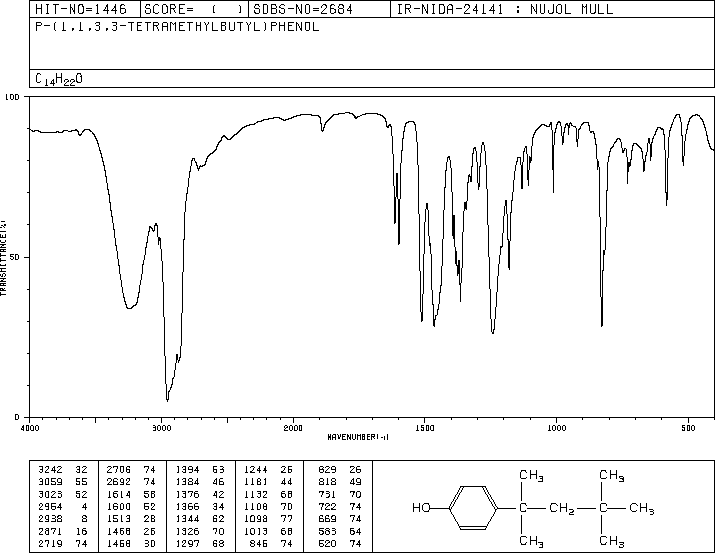Click the 500 tick label on x-axis

(x=688, y=428)
